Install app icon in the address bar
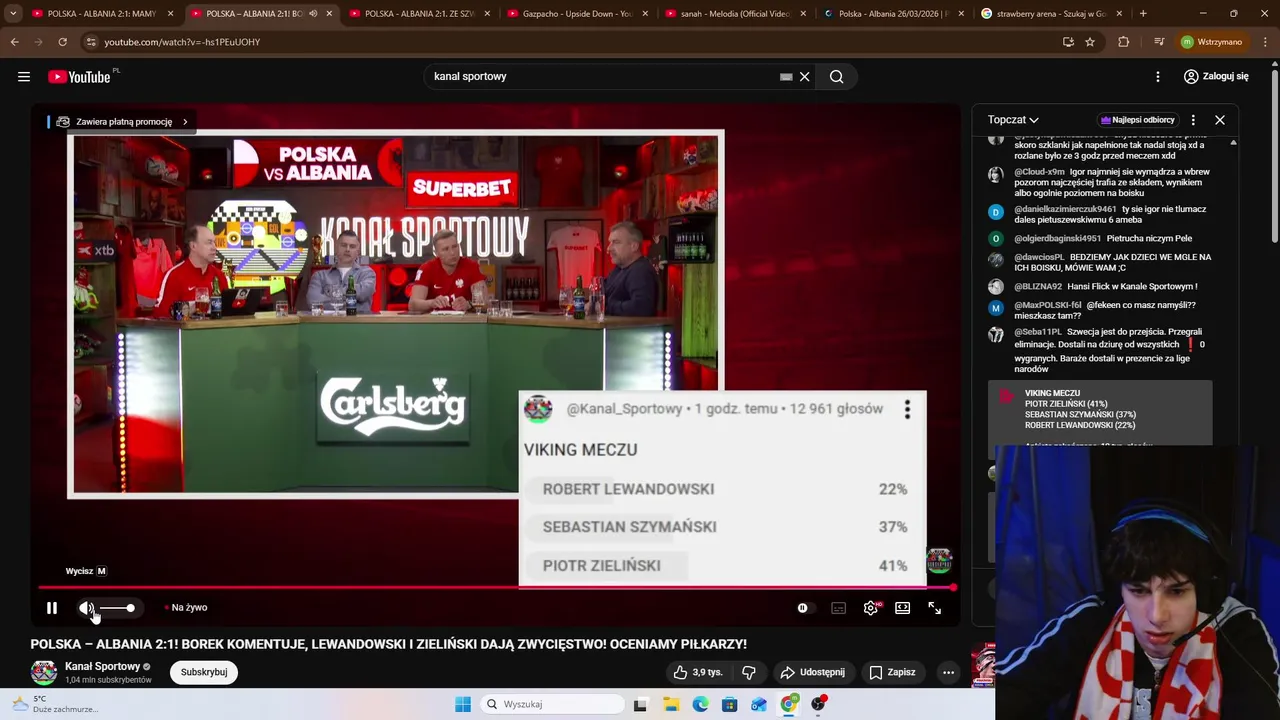This screenshot has width=1280, height=720. (x=1068, y=42)
